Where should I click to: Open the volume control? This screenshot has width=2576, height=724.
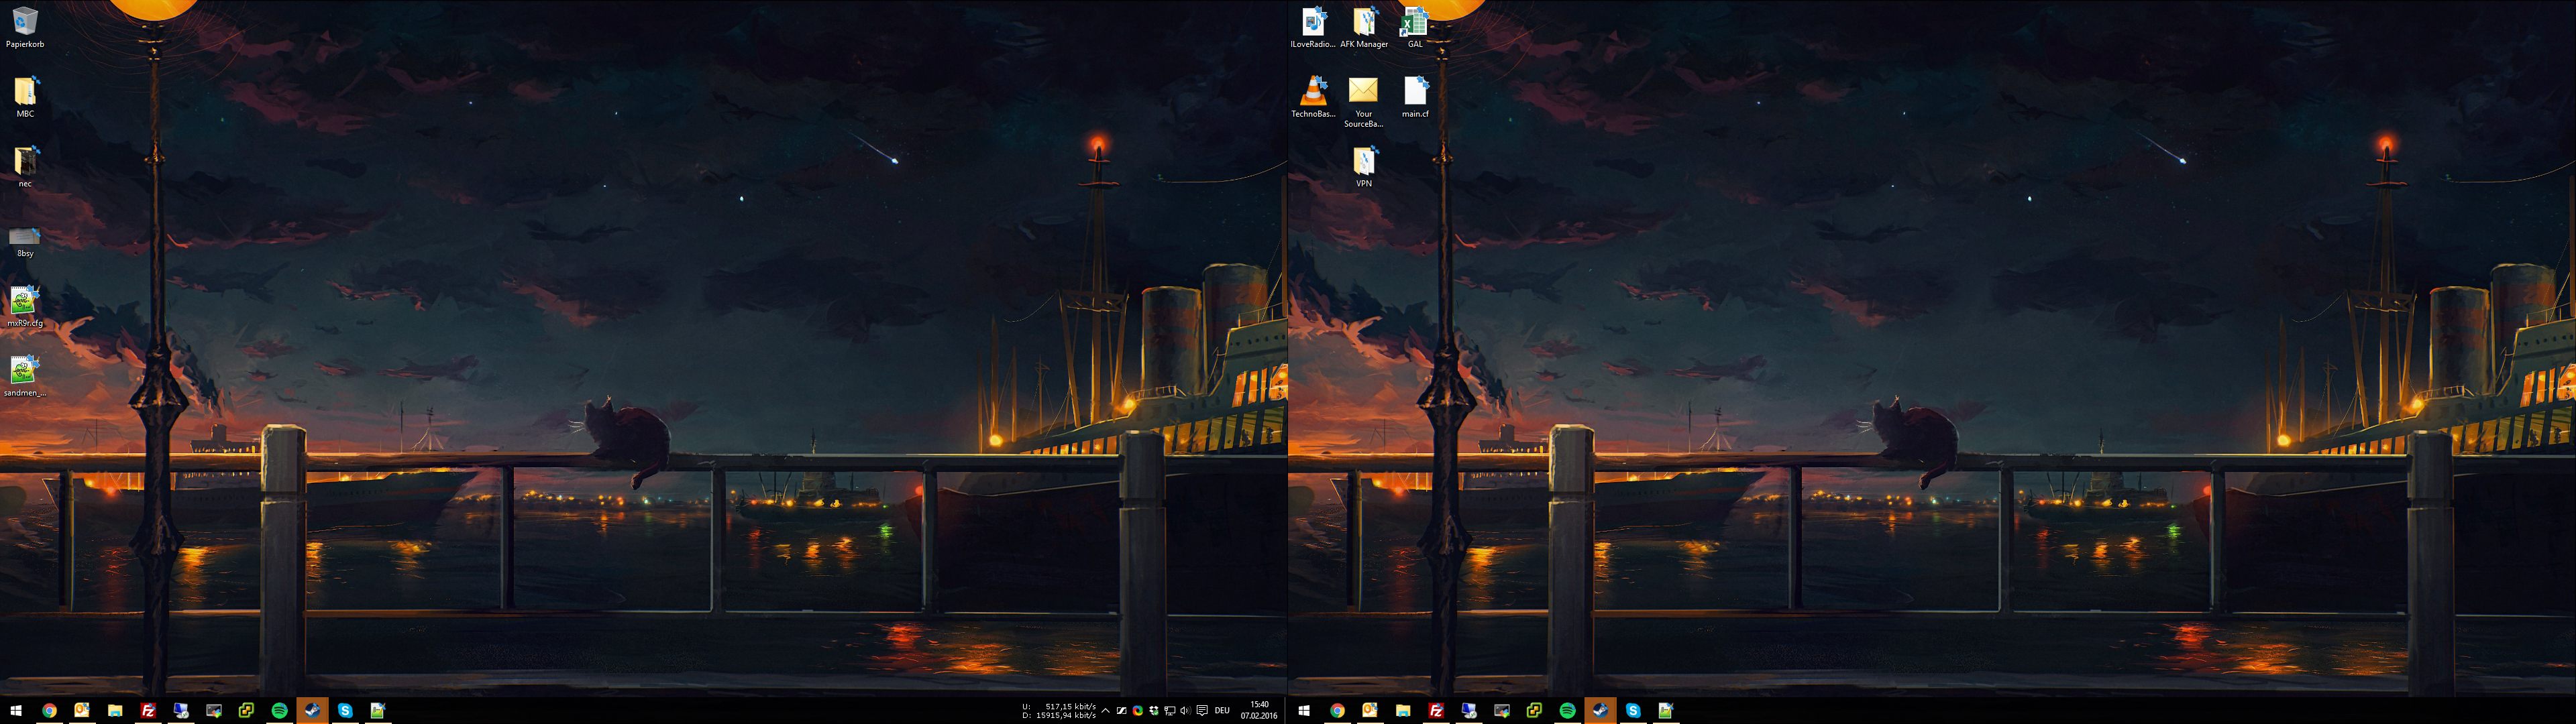point(1185,711)
